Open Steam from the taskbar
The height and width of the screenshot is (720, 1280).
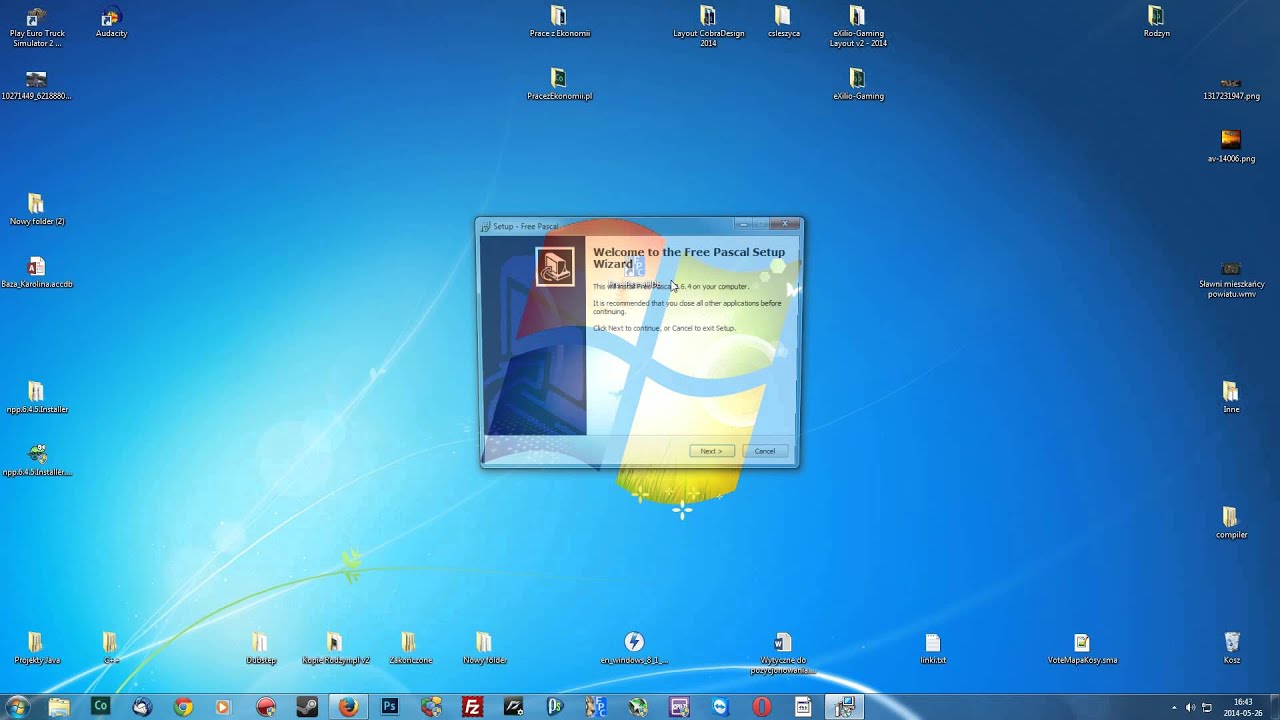coord(307,707)
